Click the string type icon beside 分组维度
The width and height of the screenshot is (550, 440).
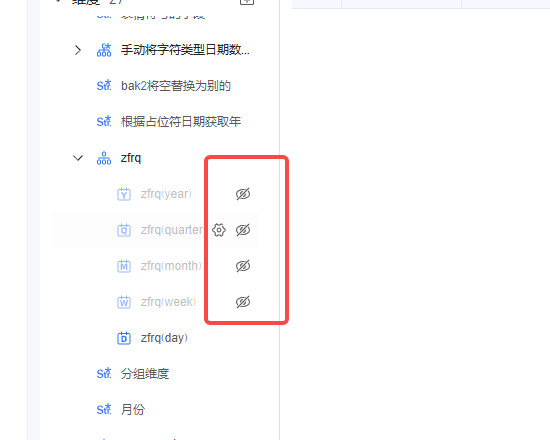pyautogui.click(x=104, y=374)
